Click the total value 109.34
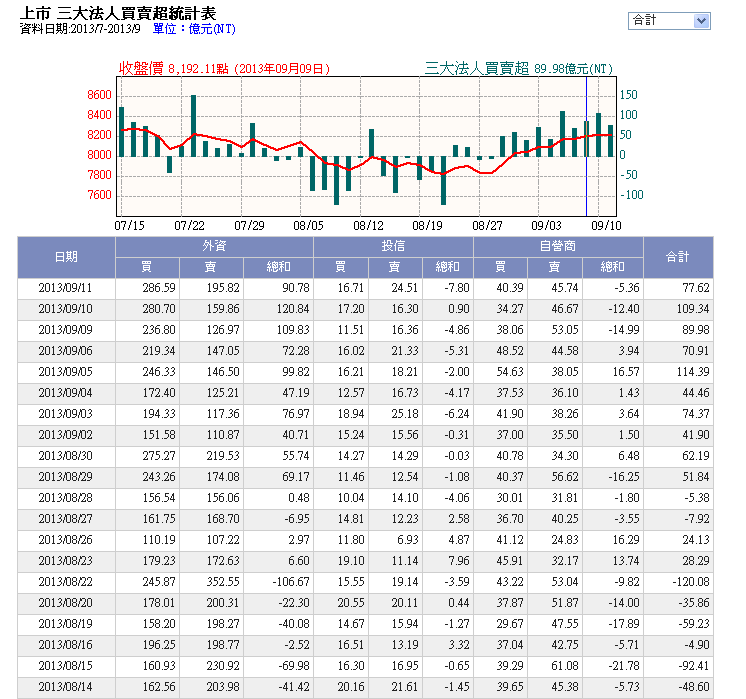The height and width of the screenshot is (699, 746). 693,309
